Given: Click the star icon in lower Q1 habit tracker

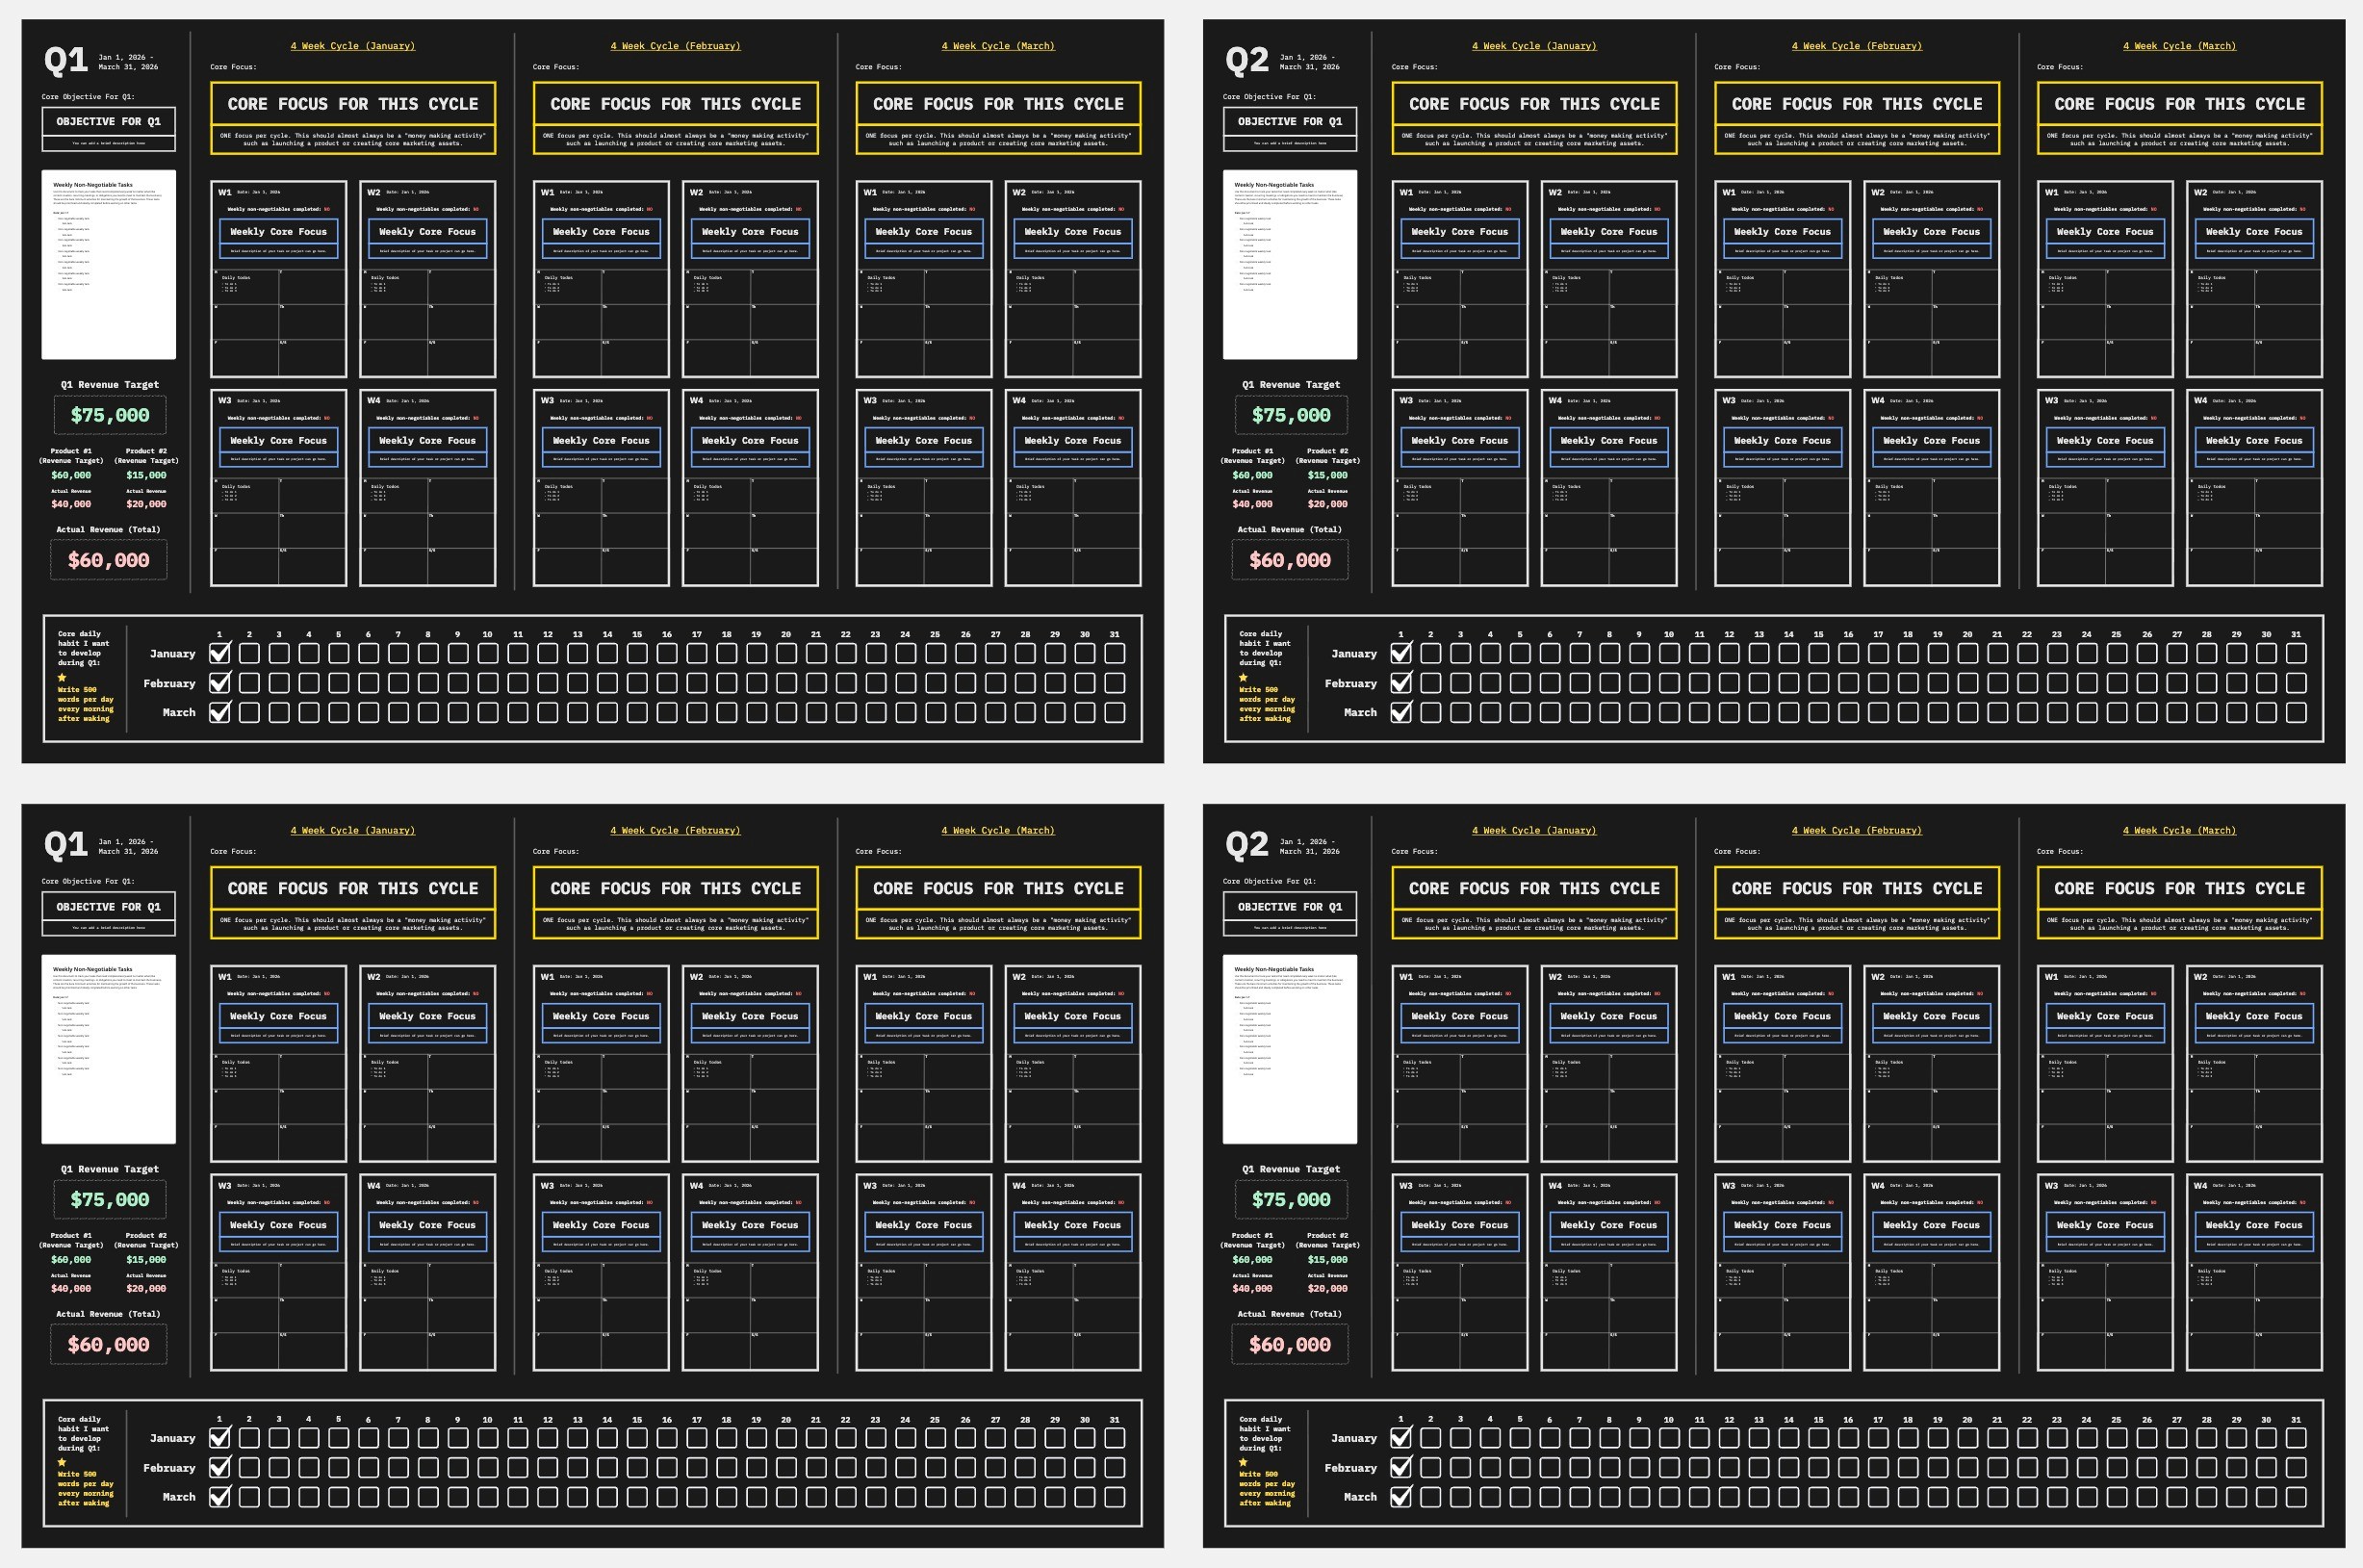Looking at the screenshot, I should (x=62, y=1462).
